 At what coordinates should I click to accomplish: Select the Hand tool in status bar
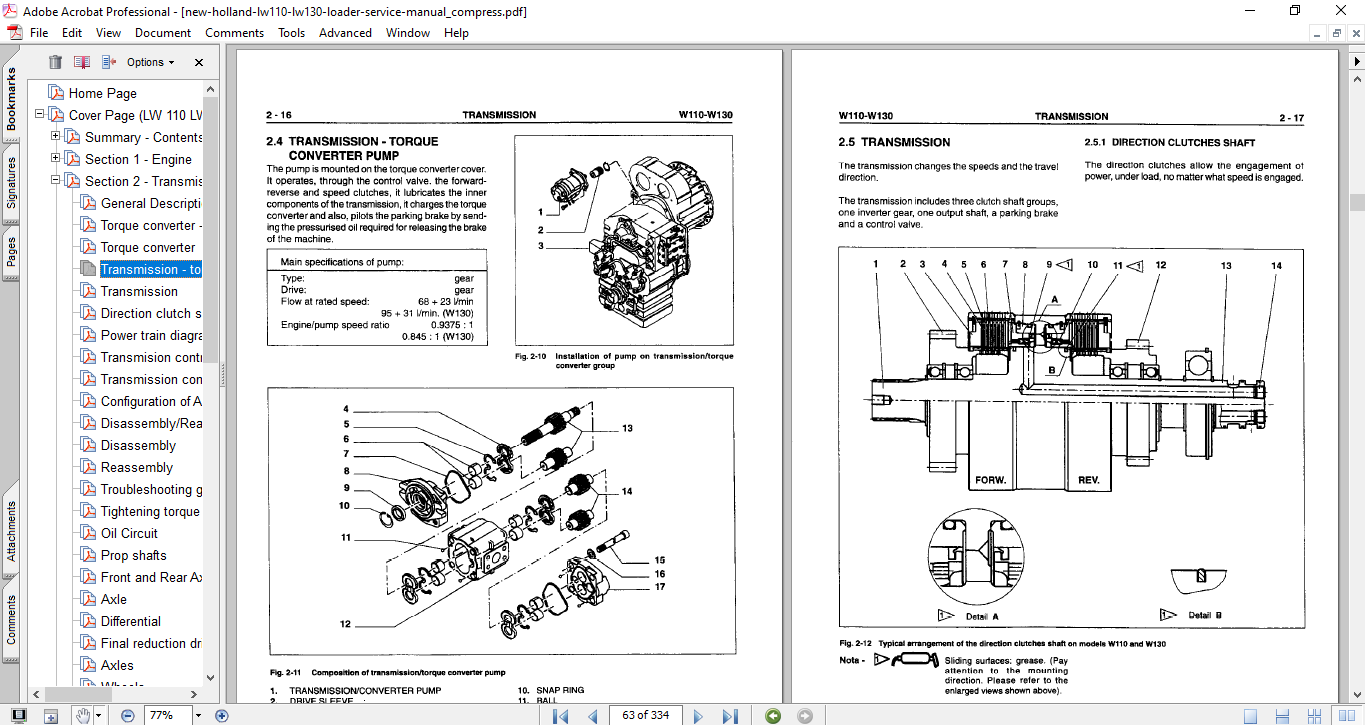(85, 715)
